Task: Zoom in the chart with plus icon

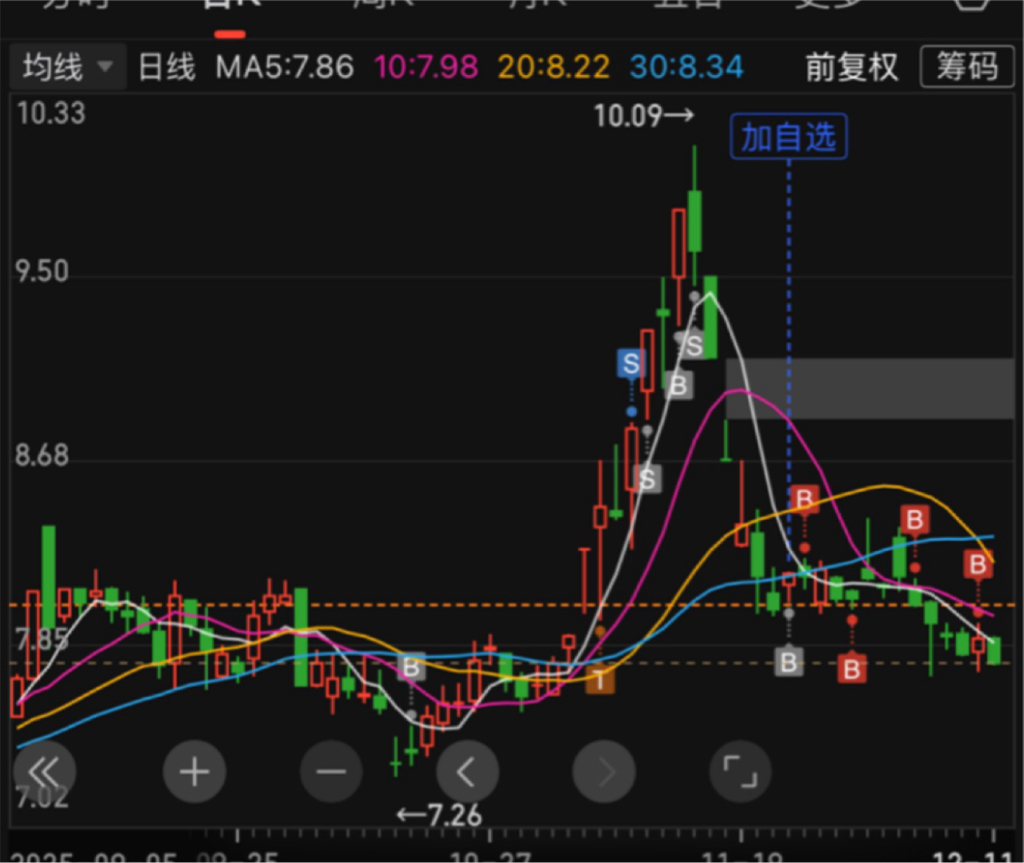Action: 195,772
